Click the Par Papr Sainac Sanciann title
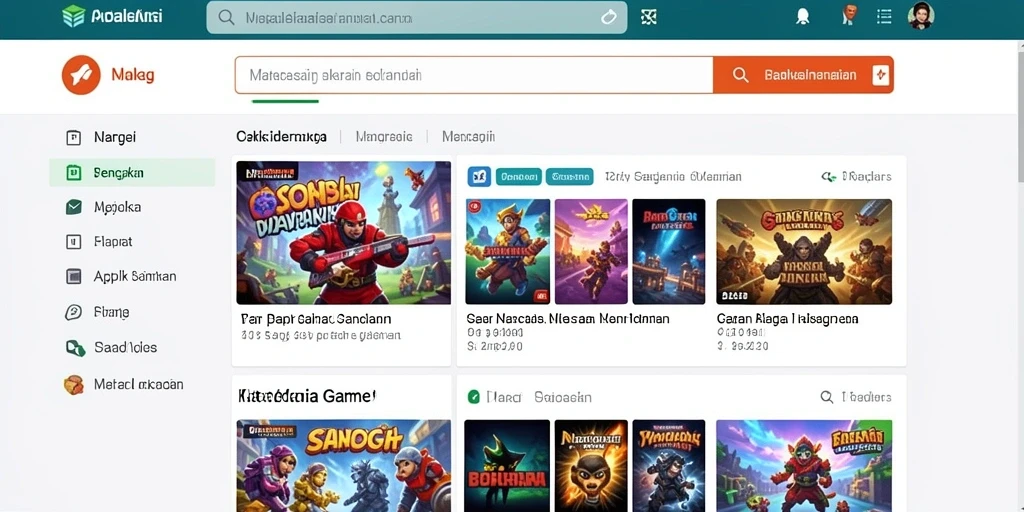The image size is (1024, 512). click(316, 319)
